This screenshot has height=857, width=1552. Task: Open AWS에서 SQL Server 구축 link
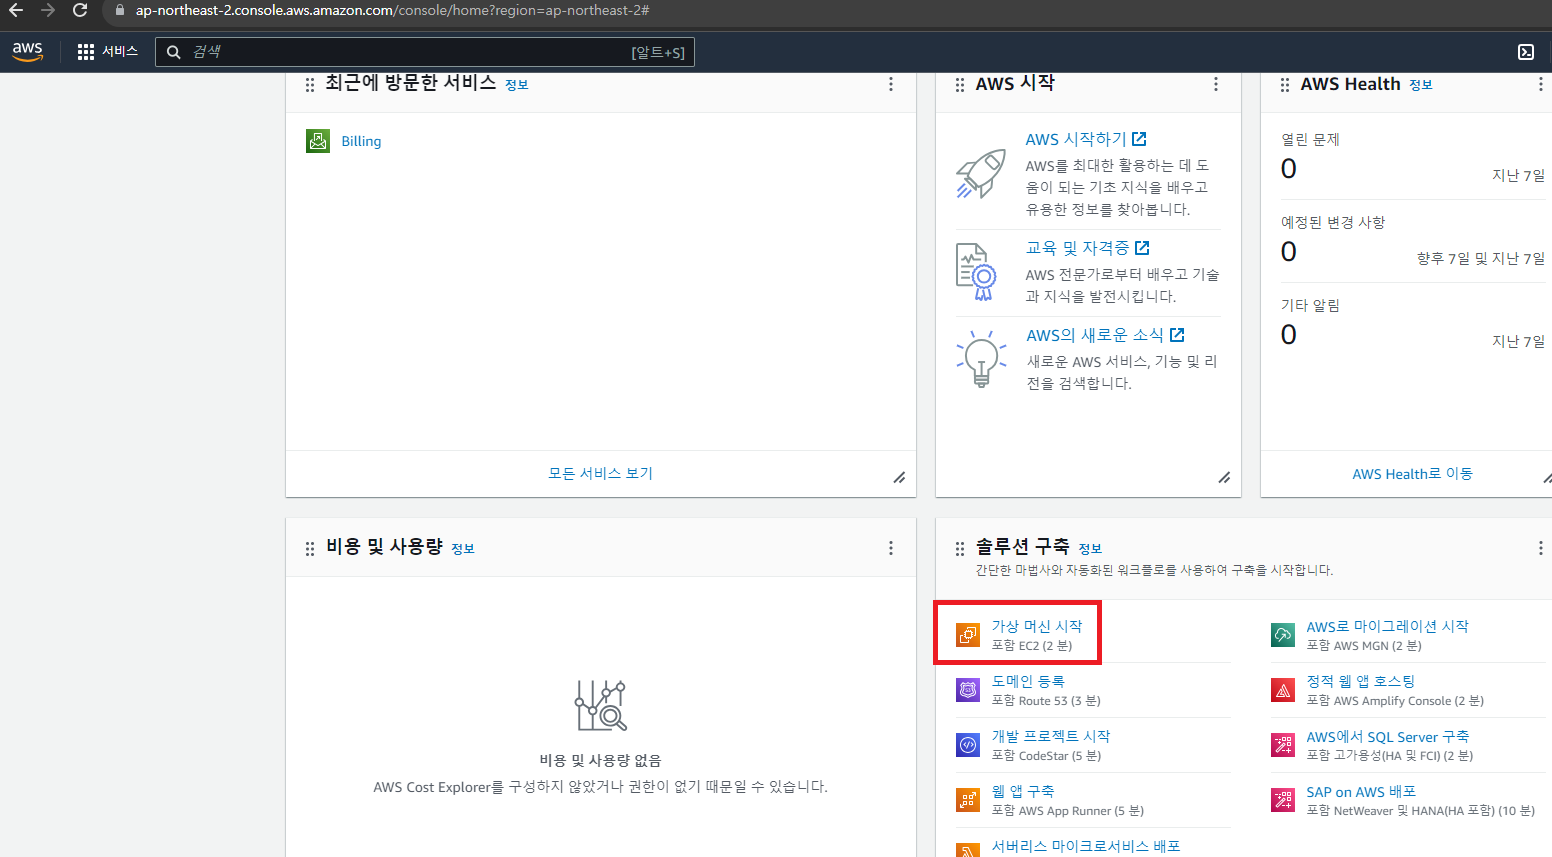coord(1388,736)
